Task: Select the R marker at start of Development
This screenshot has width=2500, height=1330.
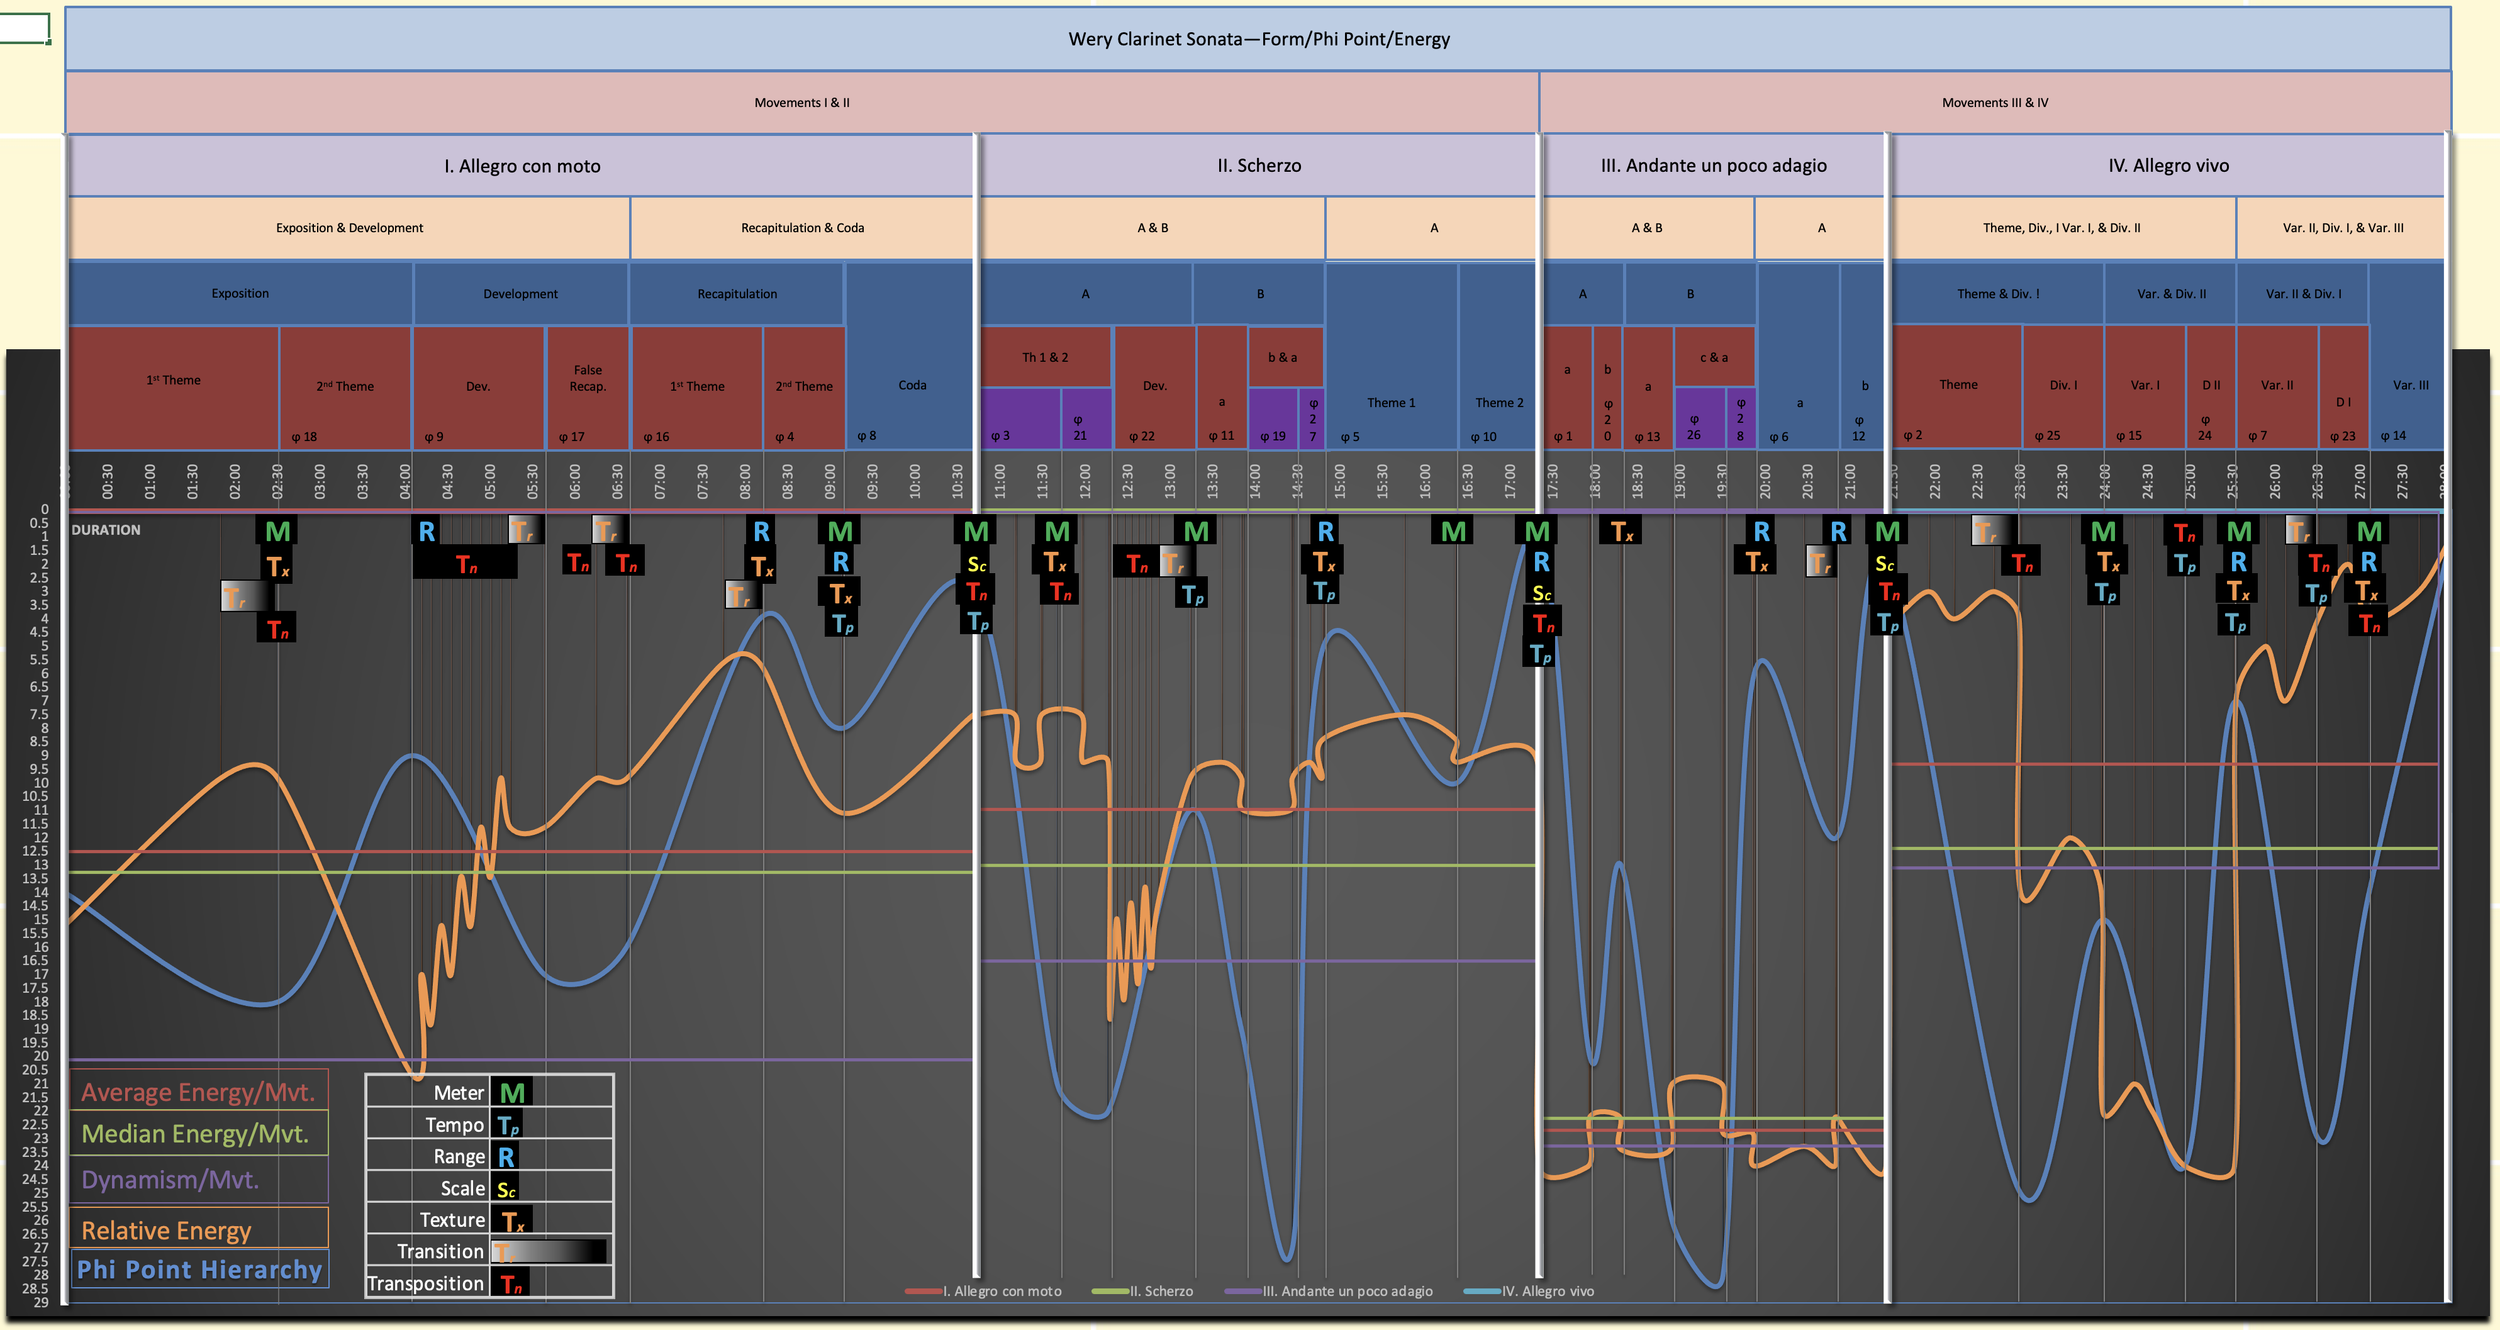Action: (426, 531)
